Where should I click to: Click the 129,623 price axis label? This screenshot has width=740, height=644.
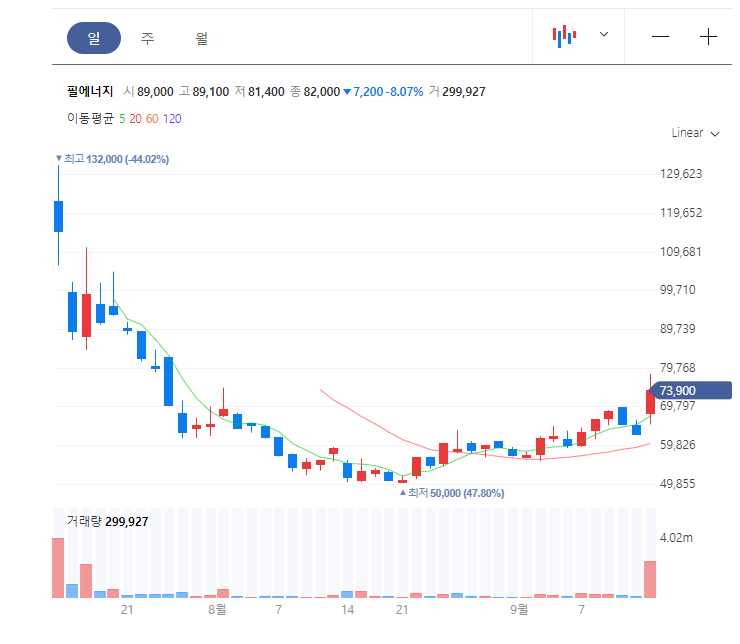pos(681,174)
